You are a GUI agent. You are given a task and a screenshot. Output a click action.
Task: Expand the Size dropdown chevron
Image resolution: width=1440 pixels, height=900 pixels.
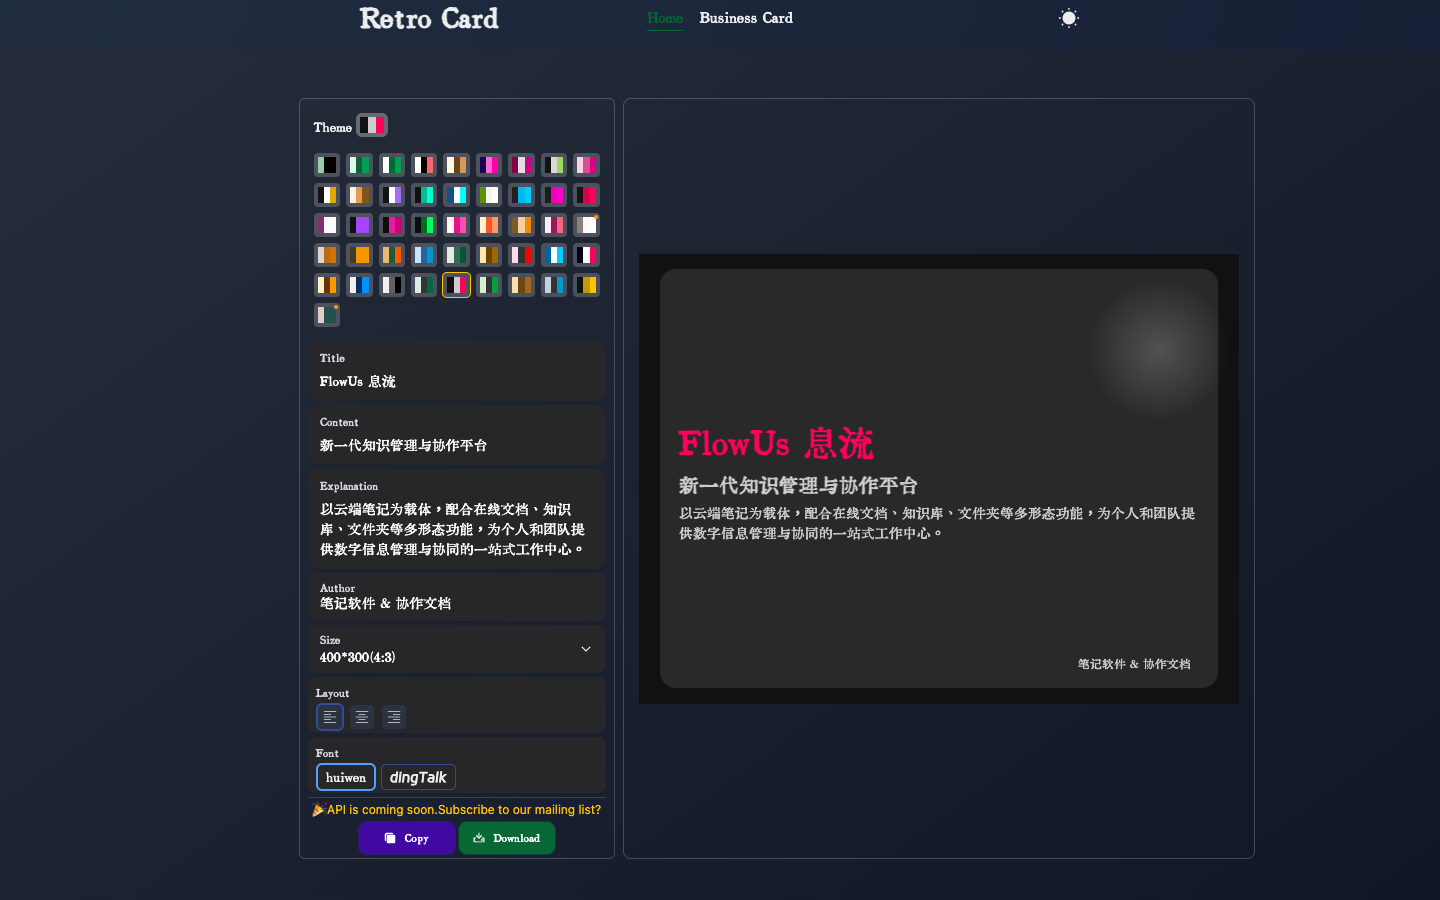(586, 649)
